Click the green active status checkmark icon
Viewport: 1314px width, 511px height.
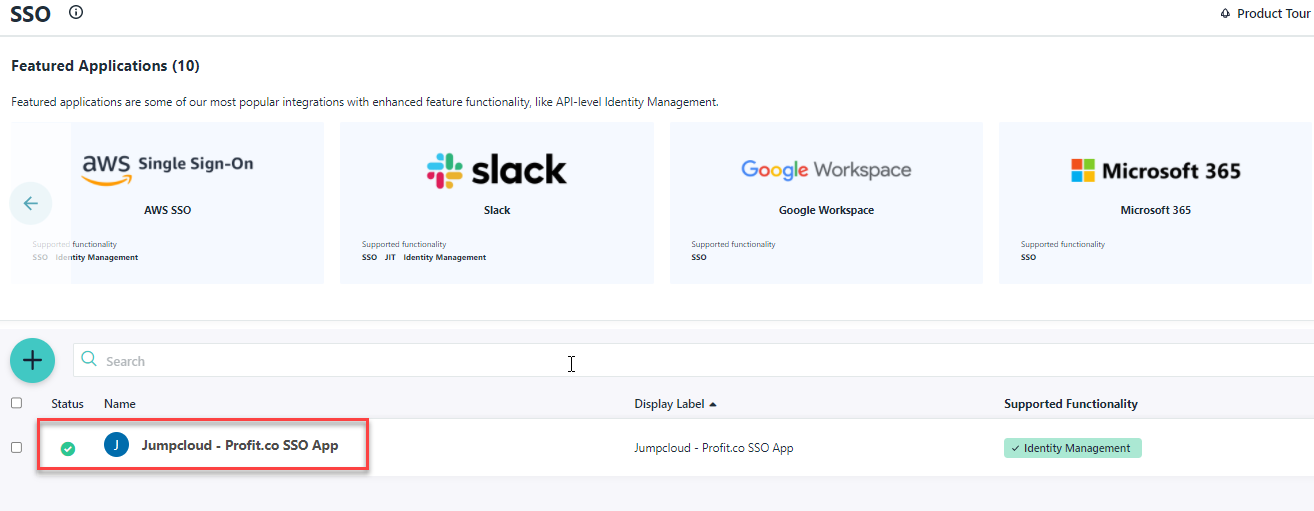67,449
